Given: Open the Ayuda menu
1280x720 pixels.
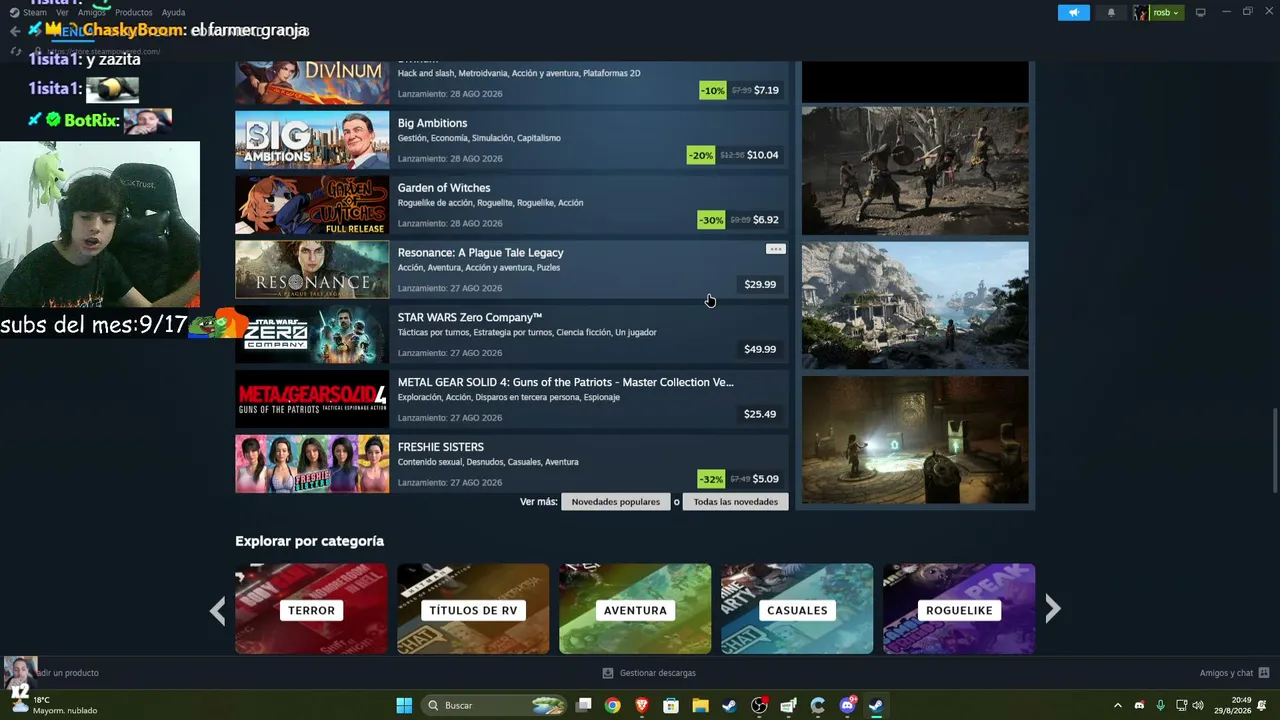Looking at the screenshot, I should (x=173, y=13).
